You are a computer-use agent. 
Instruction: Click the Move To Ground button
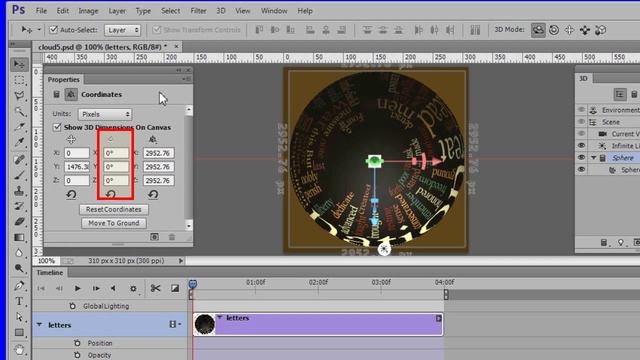click(x=114, y=223)
